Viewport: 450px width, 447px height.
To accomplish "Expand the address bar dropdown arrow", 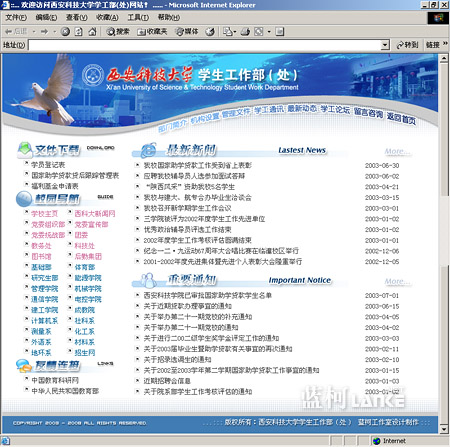I will (x=385, y=45).
